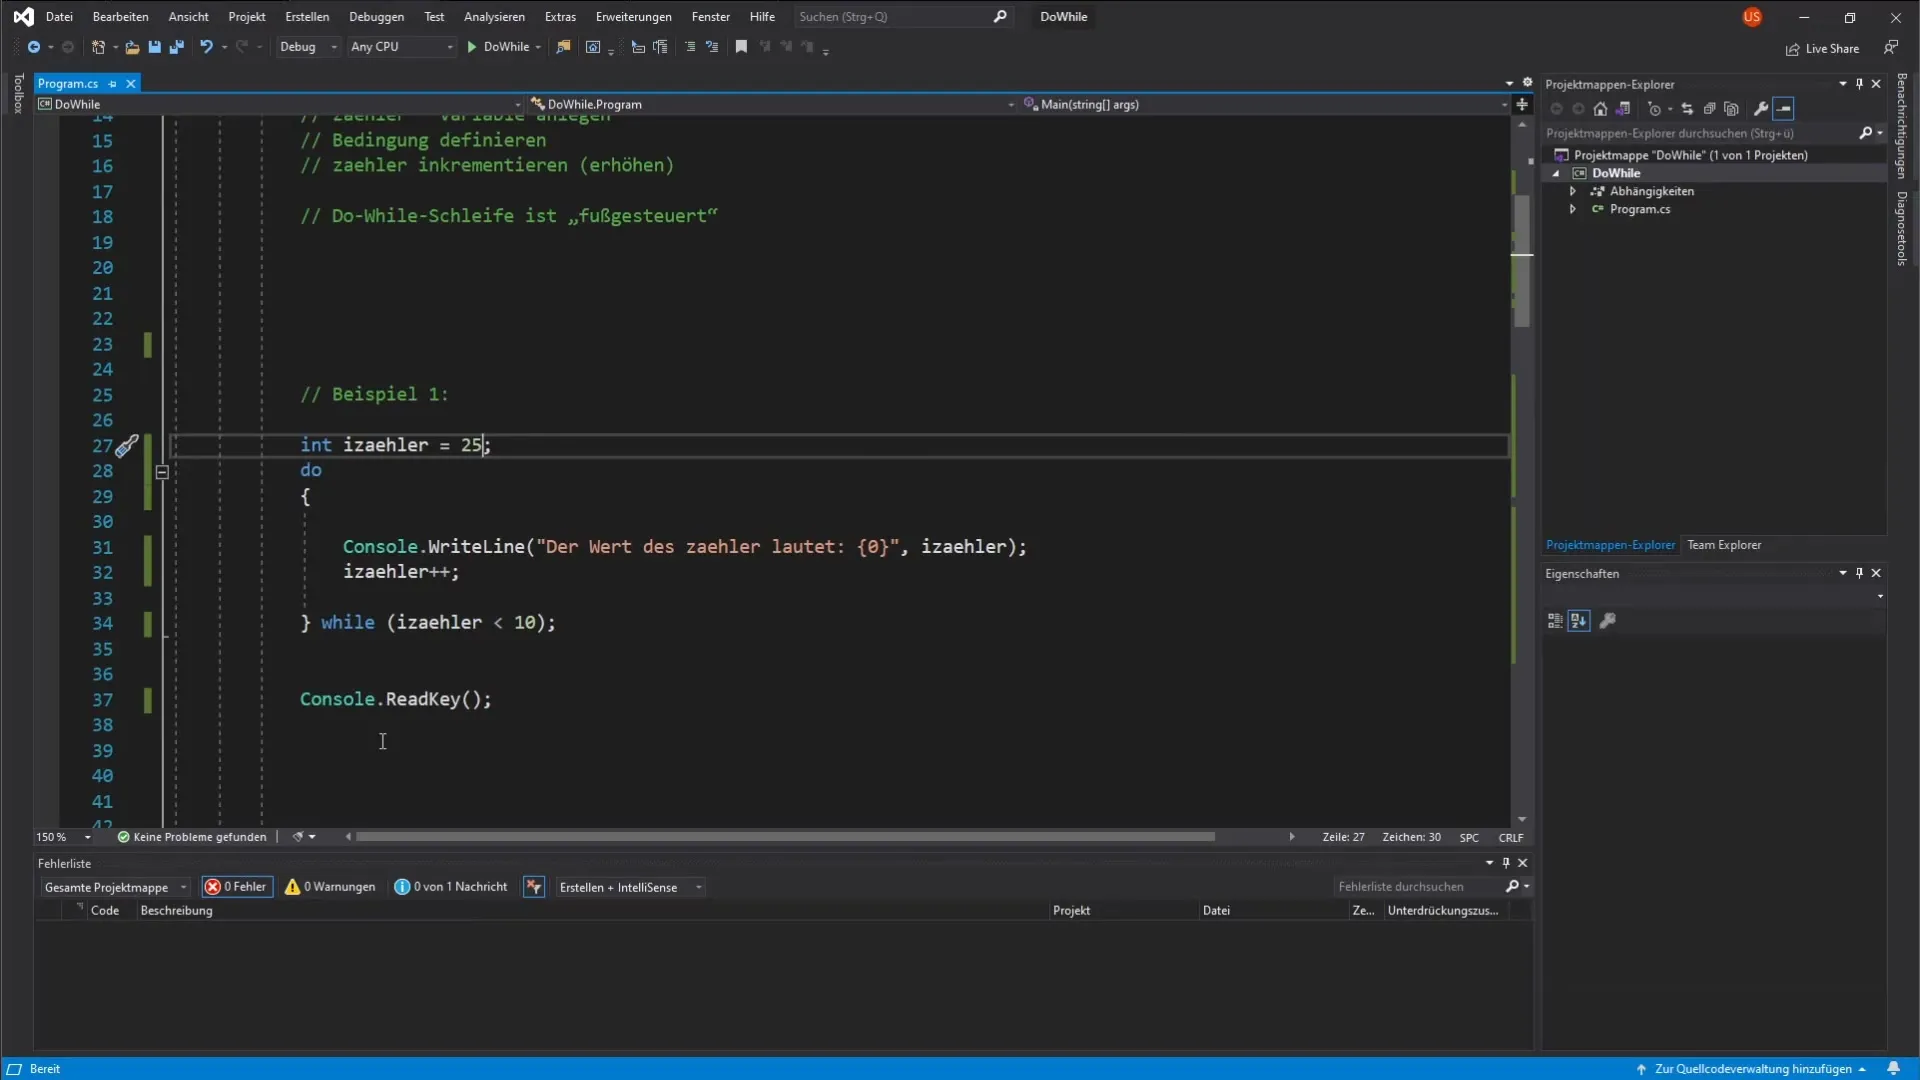Collapse the do block at line 28
The height and width of the screenshot is (1080, 1920).
pyautogui.click(x=162, y=472)
